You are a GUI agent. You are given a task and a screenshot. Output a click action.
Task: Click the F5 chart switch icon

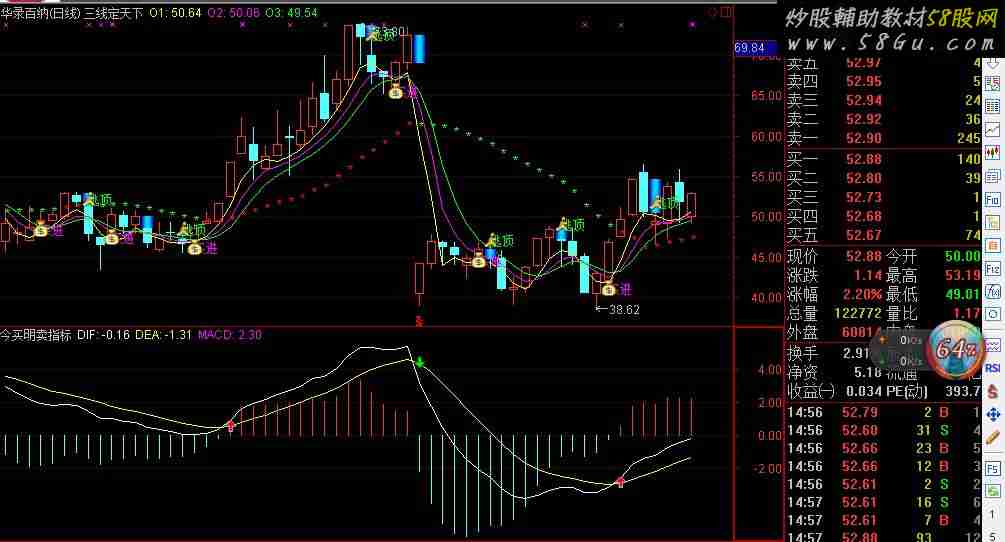coord(993,468)
